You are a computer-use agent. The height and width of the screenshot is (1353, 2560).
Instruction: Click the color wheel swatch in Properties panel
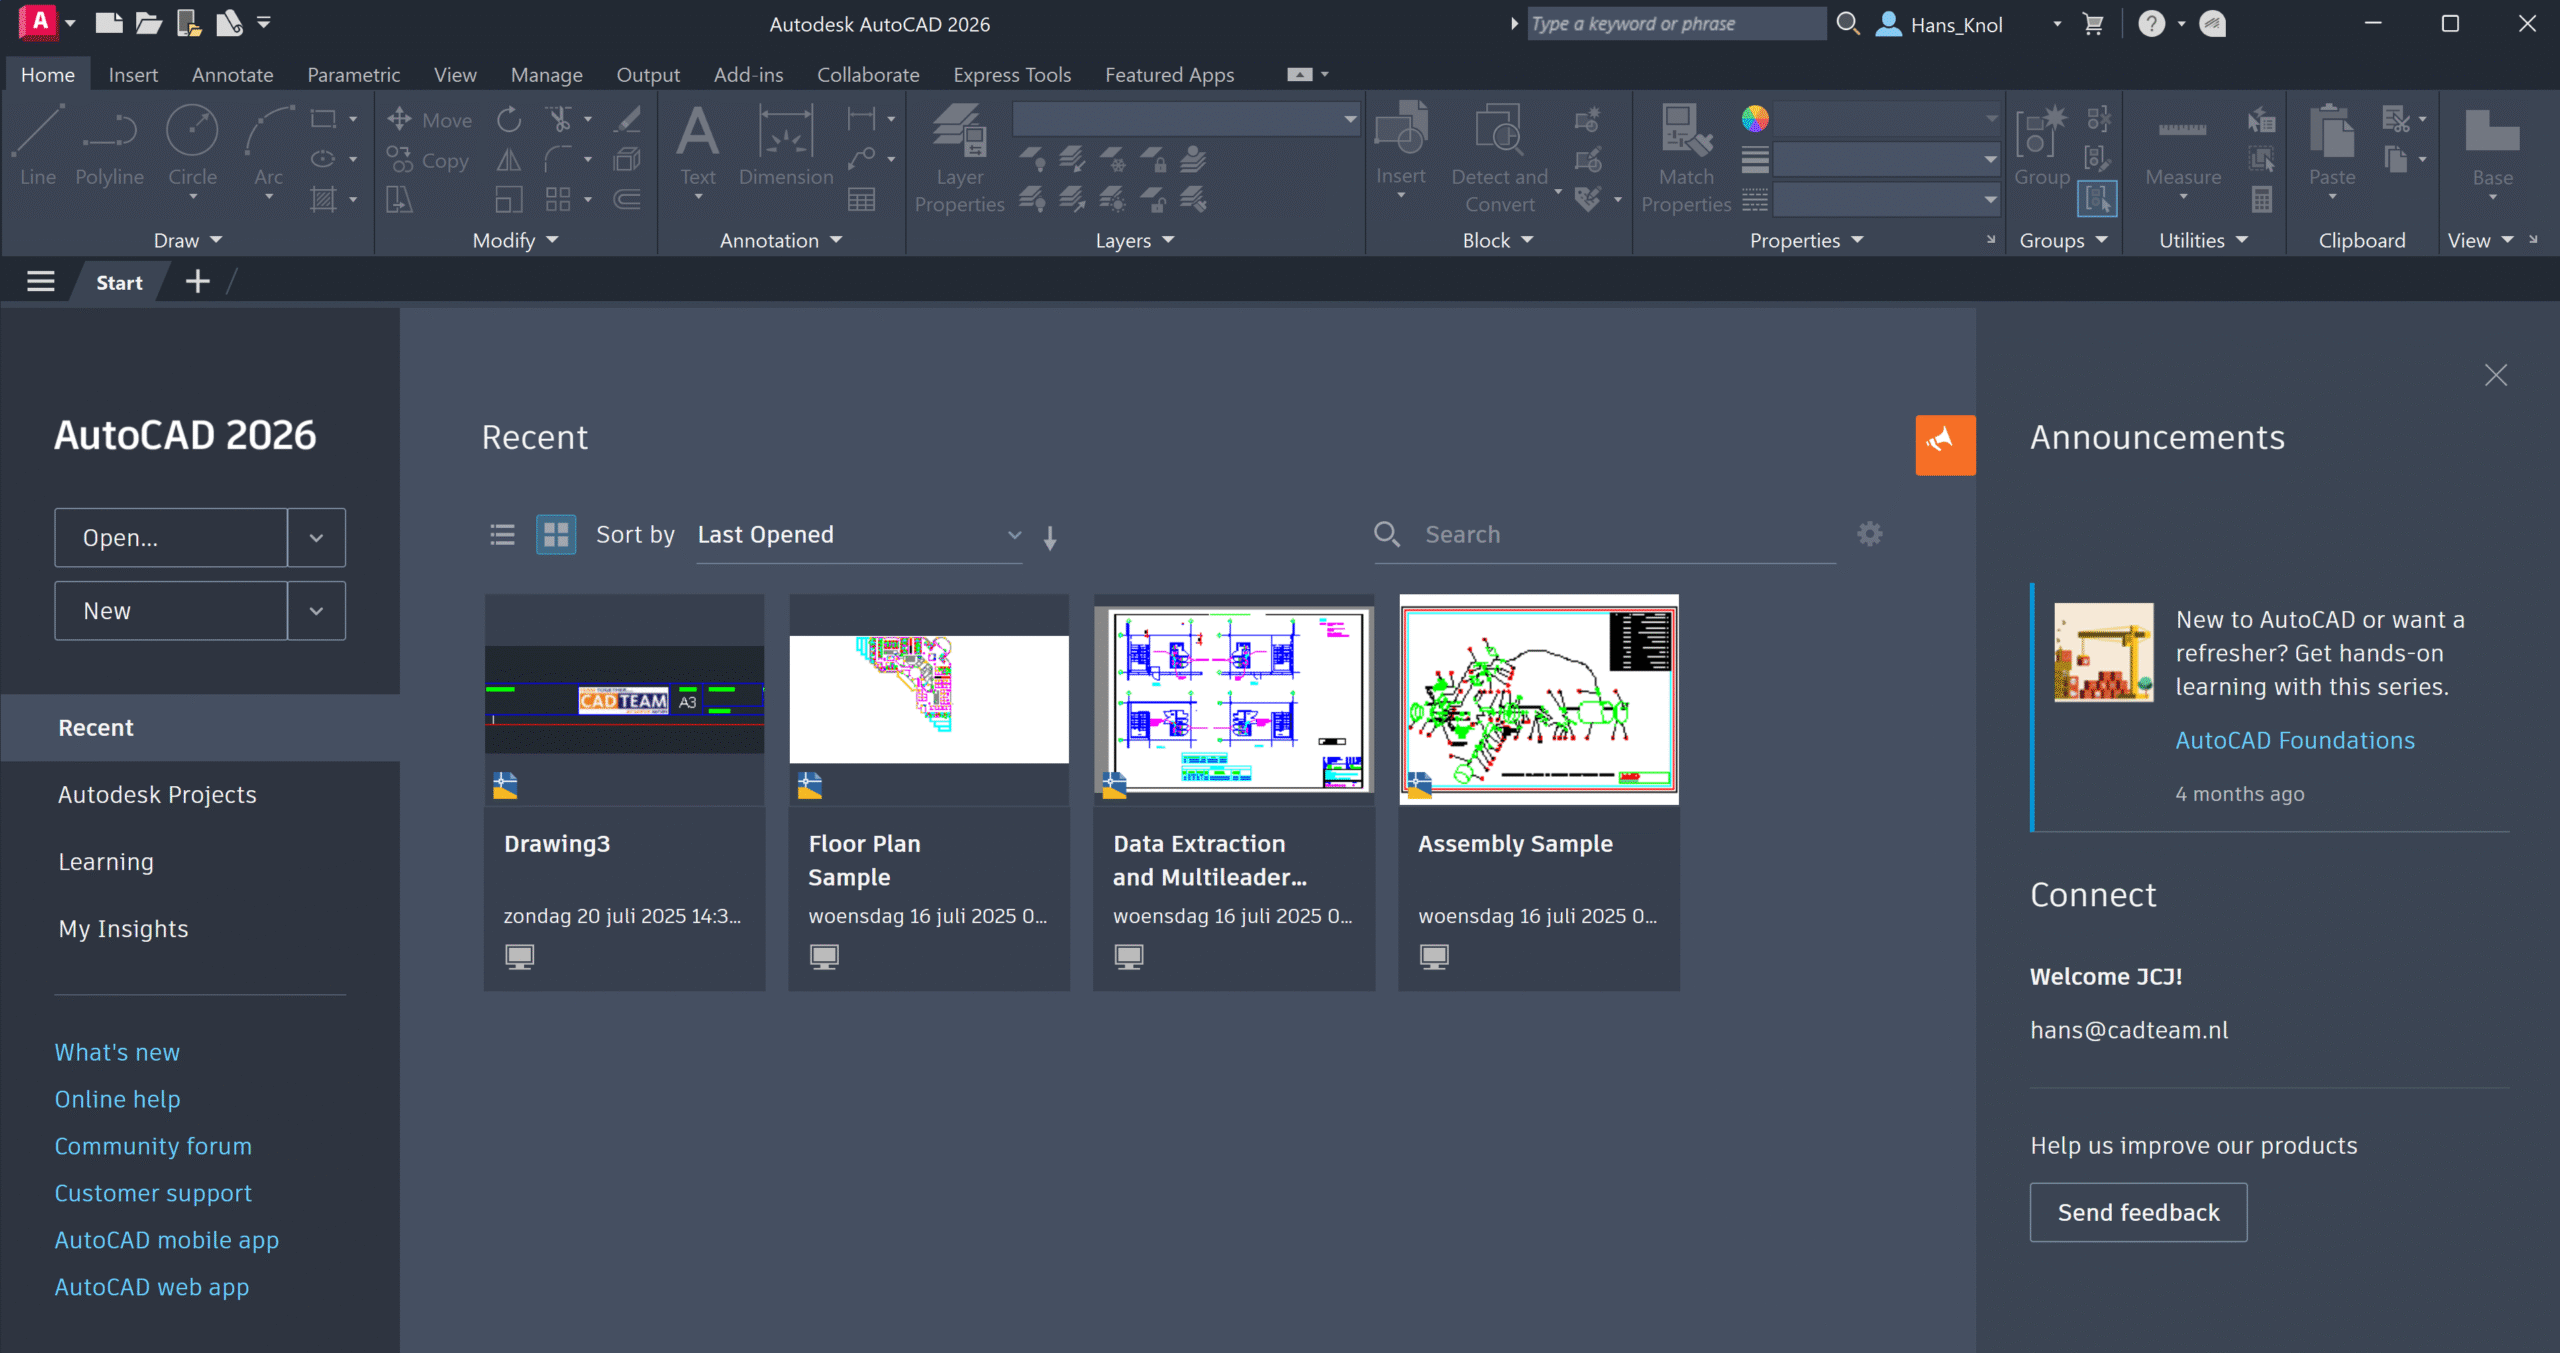(x=1755, y=119)
